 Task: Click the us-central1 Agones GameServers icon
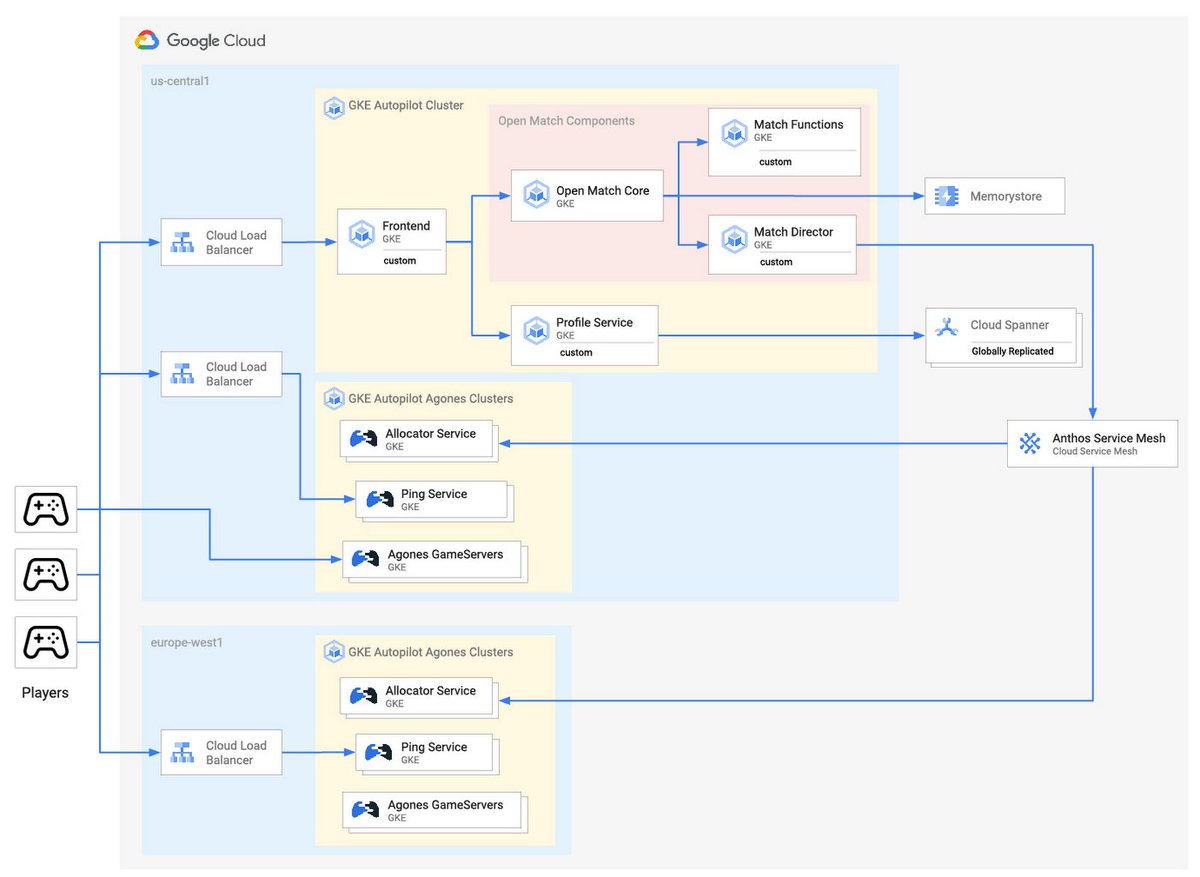[x=365, y=559]
